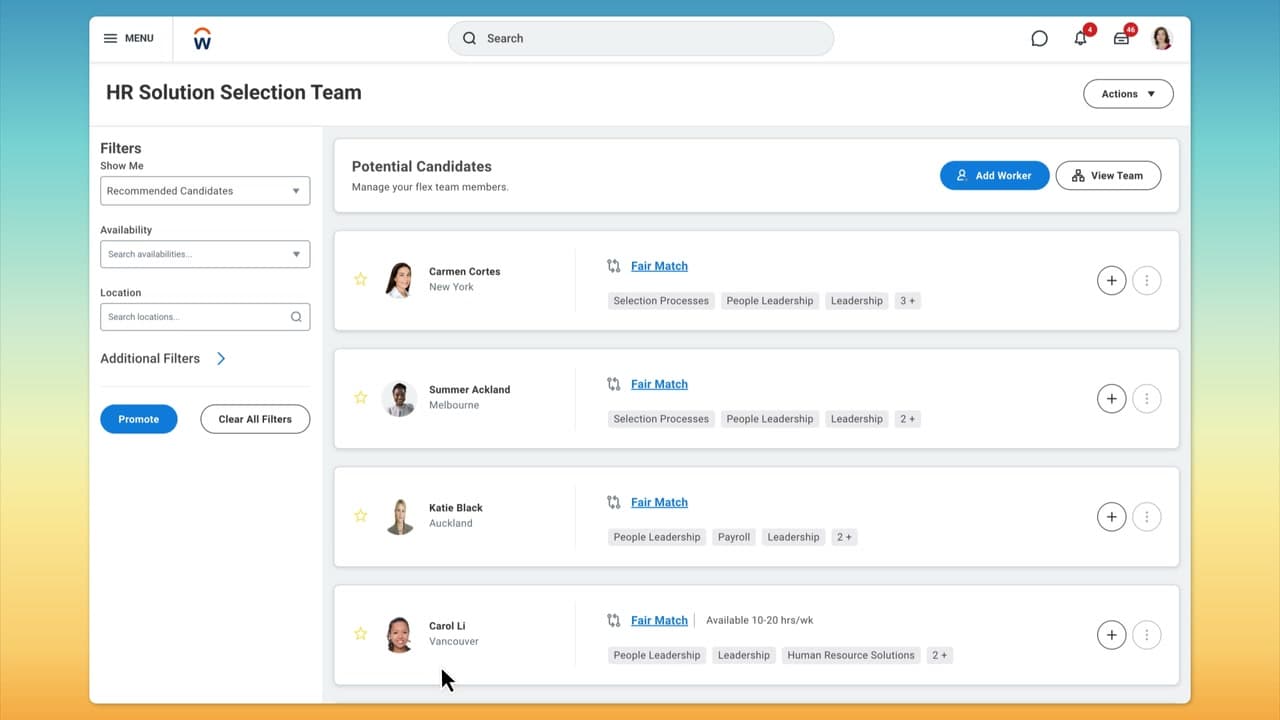This screenshot has height=720, width=1280.
Task: Click the View Team button
Action: click(1108, 175)
